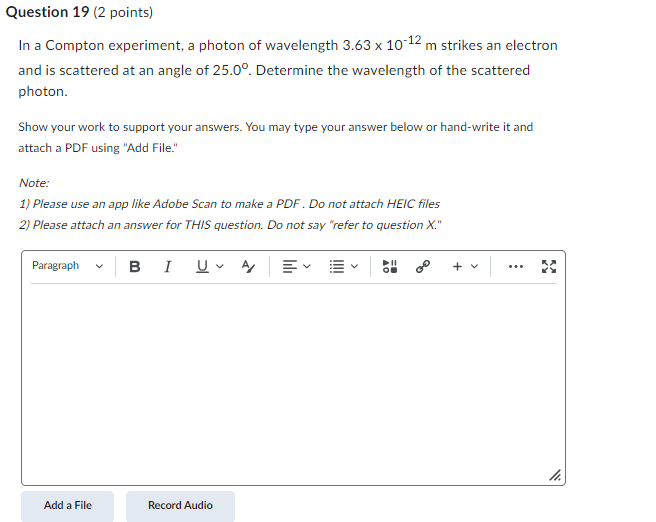Switch the editor to fullscreen mode
Screen dimensions: 656x522
(548, 266)
